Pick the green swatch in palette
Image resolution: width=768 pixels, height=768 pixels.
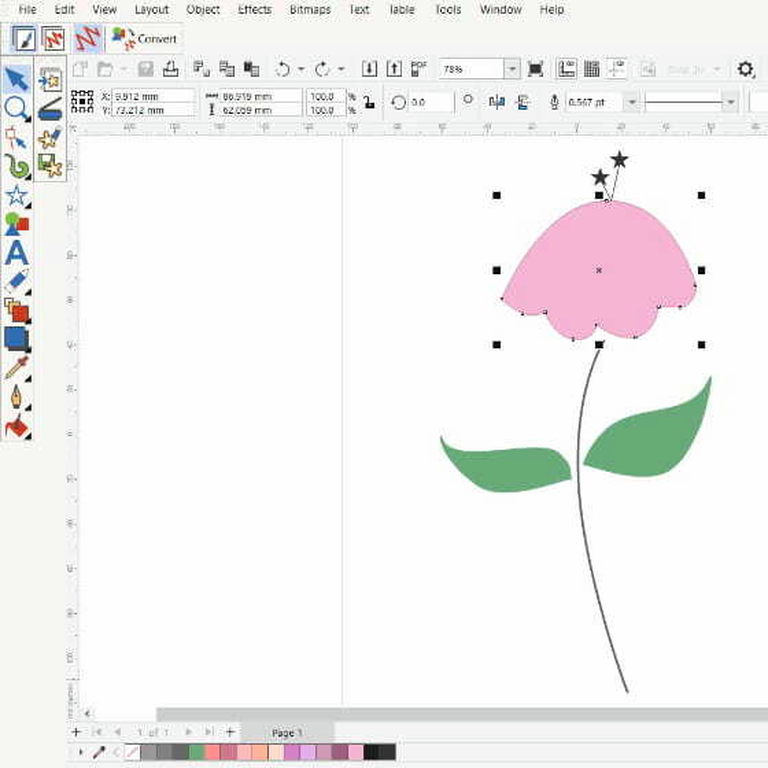tap(197, 752)
